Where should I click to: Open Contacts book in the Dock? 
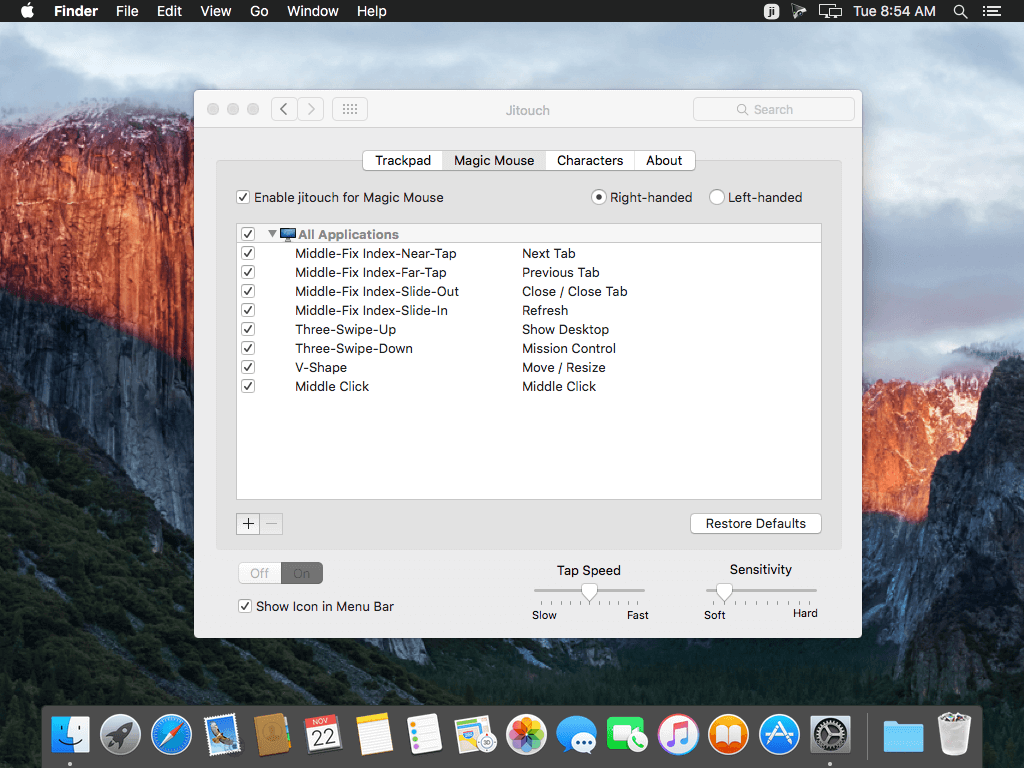(x=272, y=734)
